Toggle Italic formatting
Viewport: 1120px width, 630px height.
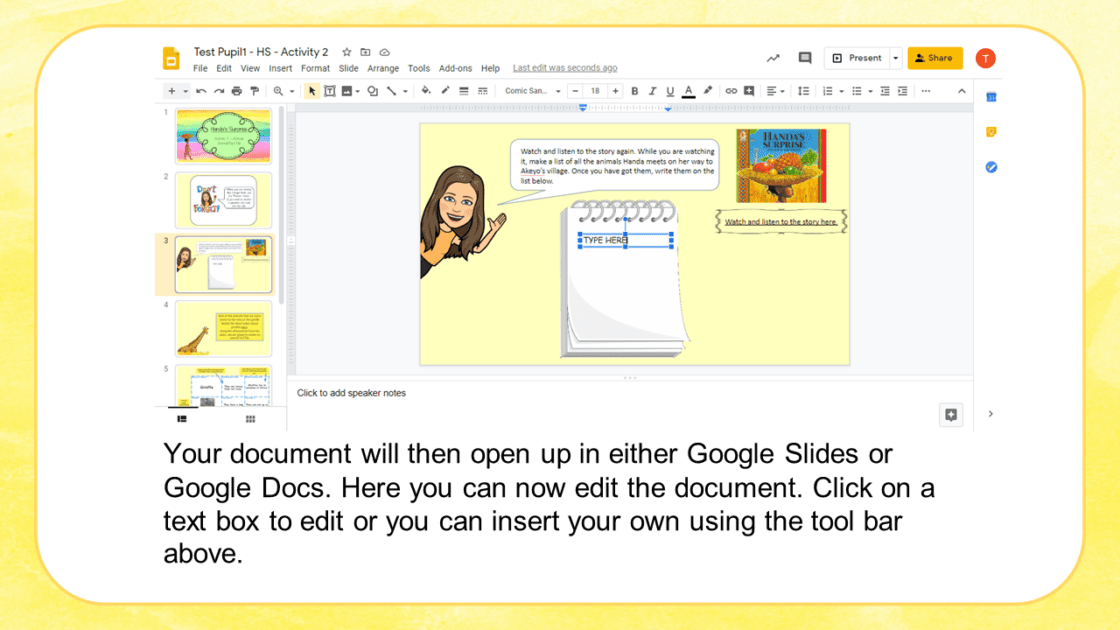click(x=652, y=91)
